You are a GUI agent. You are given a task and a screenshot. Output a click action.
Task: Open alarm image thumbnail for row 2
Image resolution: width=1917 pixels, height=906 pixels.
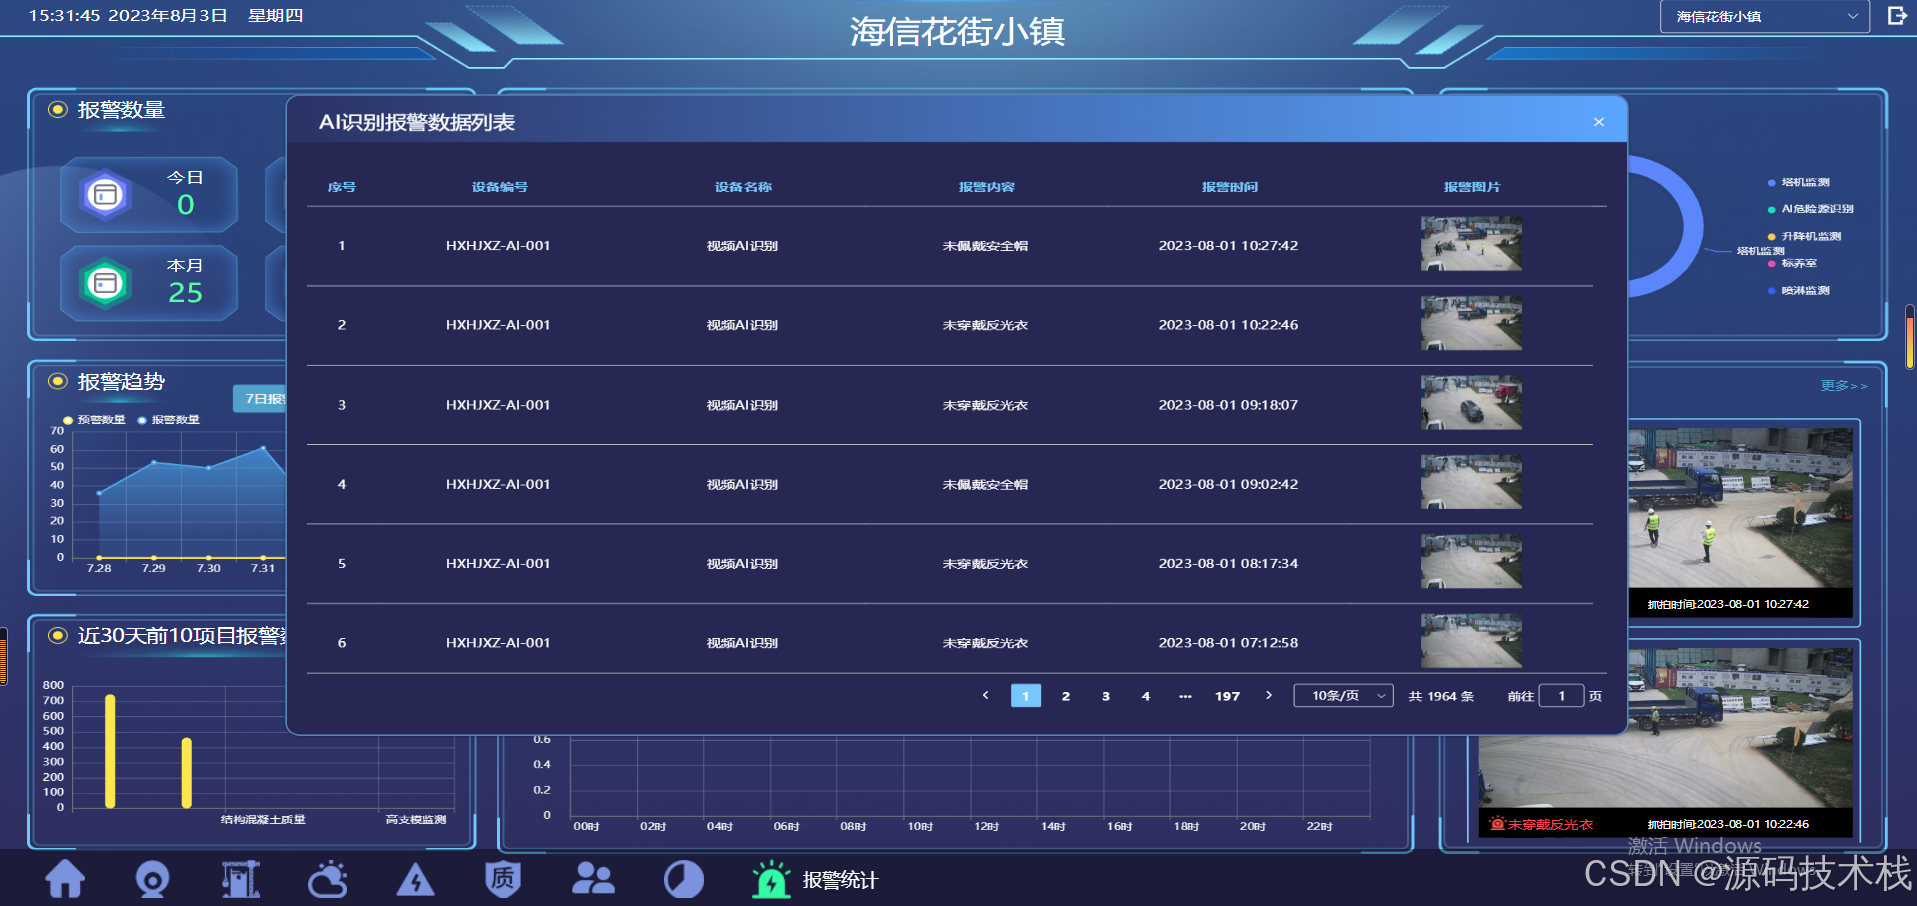pos(1471,323)
